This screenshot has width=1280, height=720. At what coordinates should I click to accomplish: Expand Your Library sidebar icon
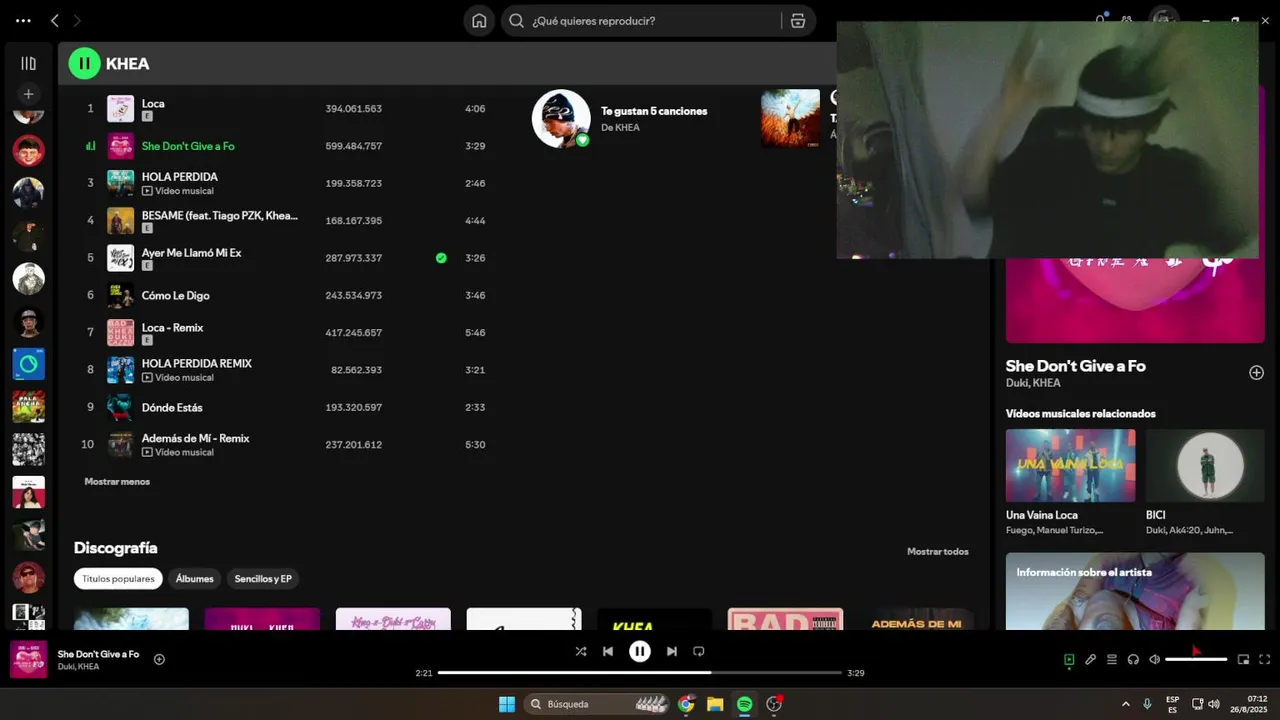tap(28, 63)
